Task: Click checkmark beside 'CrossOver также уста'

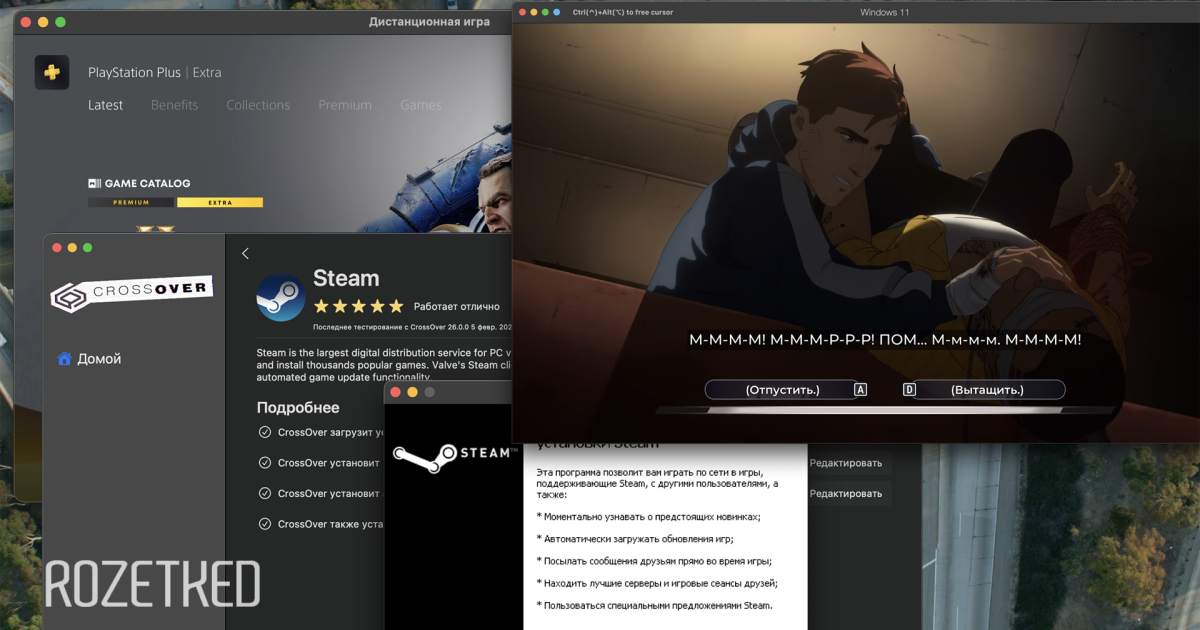Action: coord(265,523)
